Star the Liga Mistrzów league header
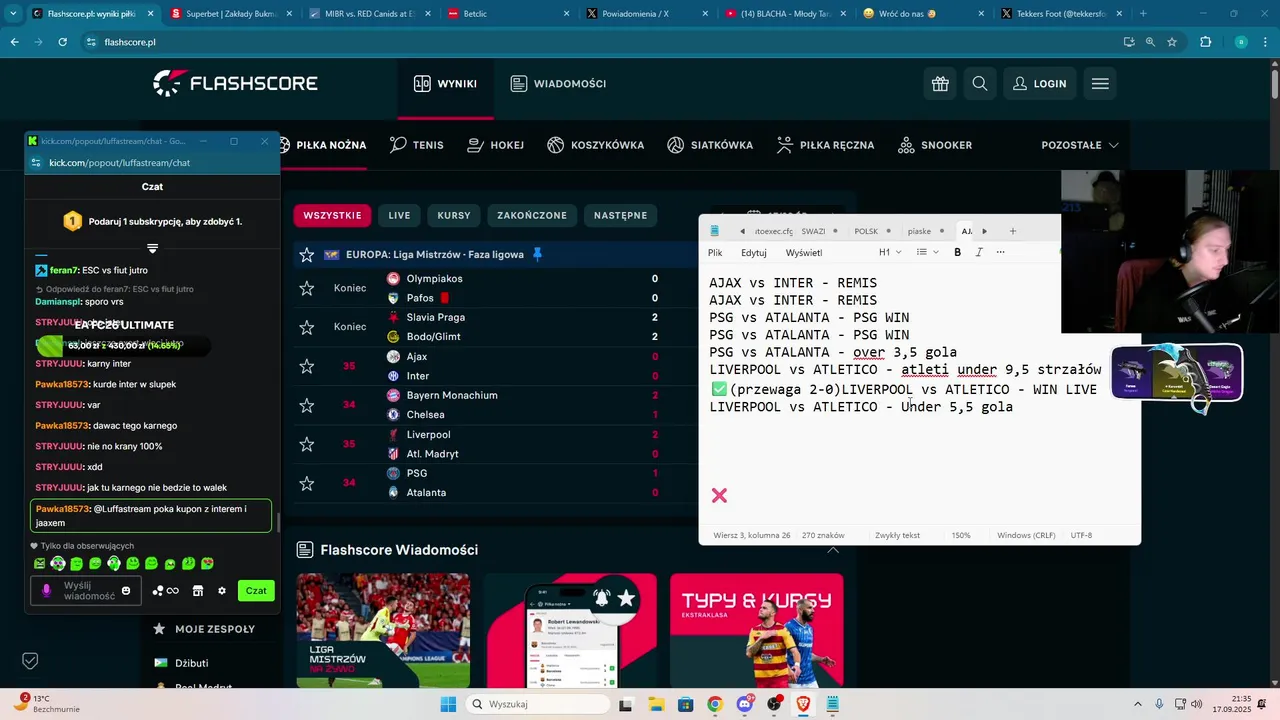This screenshot has height=720, width=1280. pyautogui.click(x=307, y=255)
